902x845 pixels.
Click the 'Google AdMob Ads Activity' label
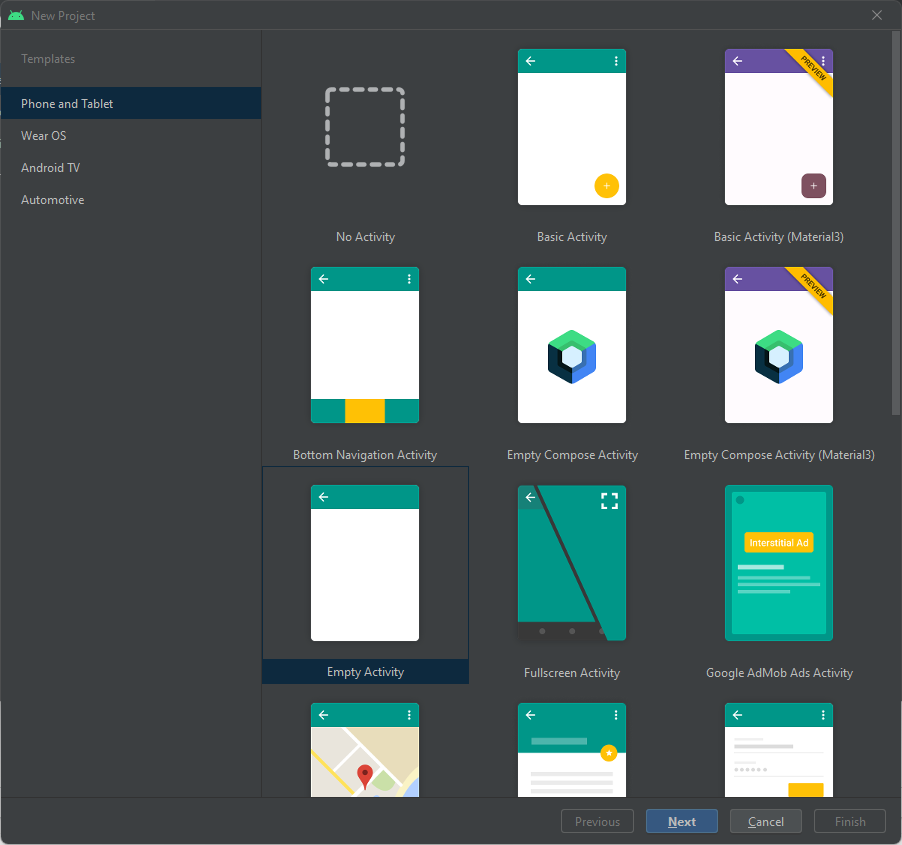[x=779, y=673]
